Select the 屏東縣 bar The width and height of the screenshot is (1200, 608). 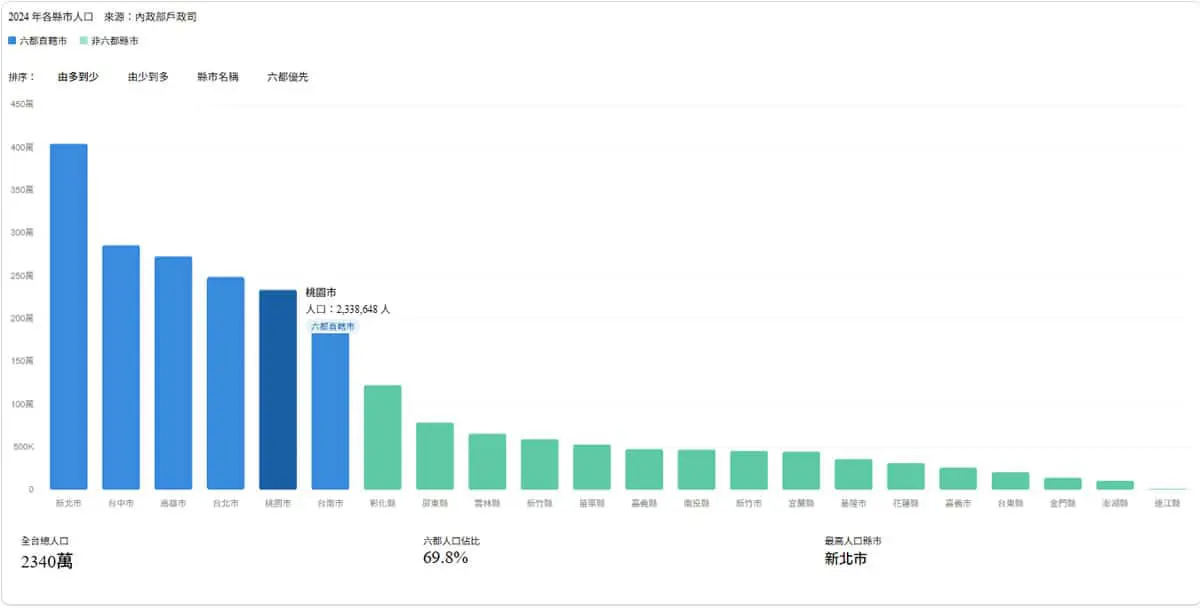435,456
